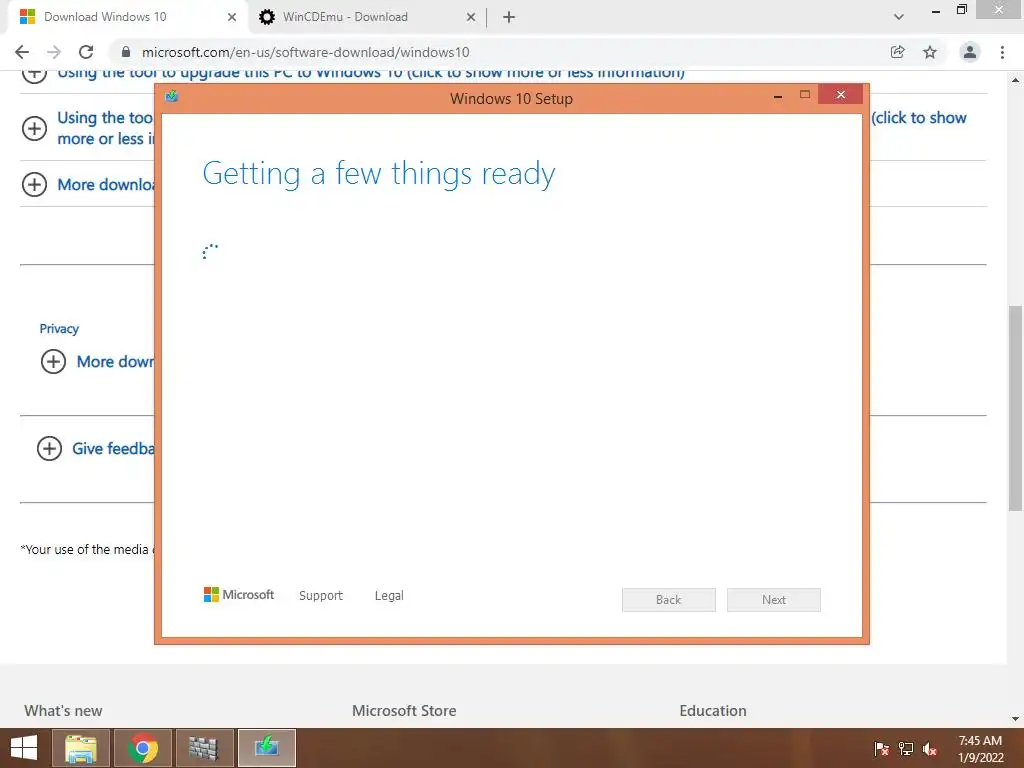Click the muted volume tray icon
Image resolution: width=1024 pixels, height=768 pixels.
coord(930,748)
